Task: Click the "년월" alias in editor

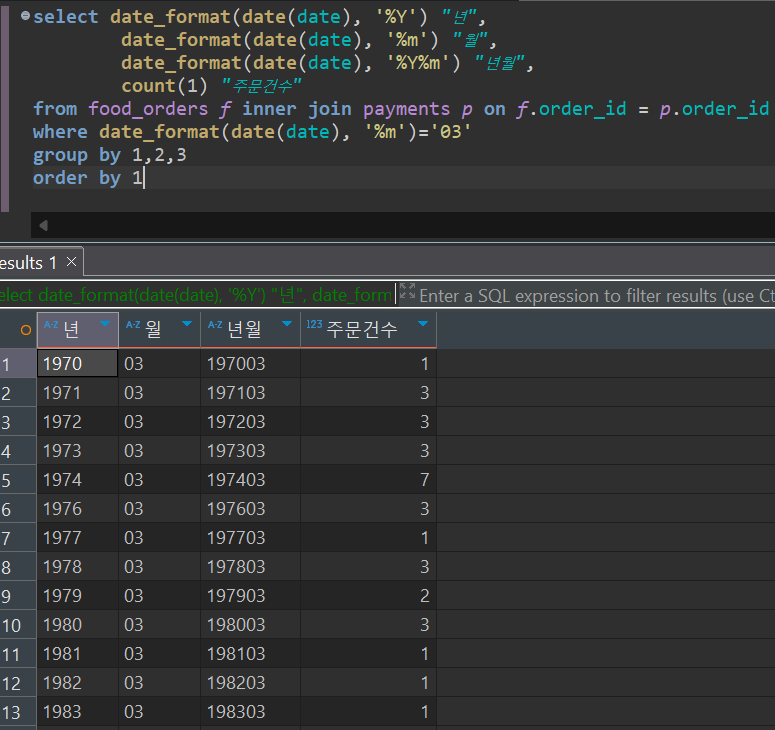Action: point(499,63)
